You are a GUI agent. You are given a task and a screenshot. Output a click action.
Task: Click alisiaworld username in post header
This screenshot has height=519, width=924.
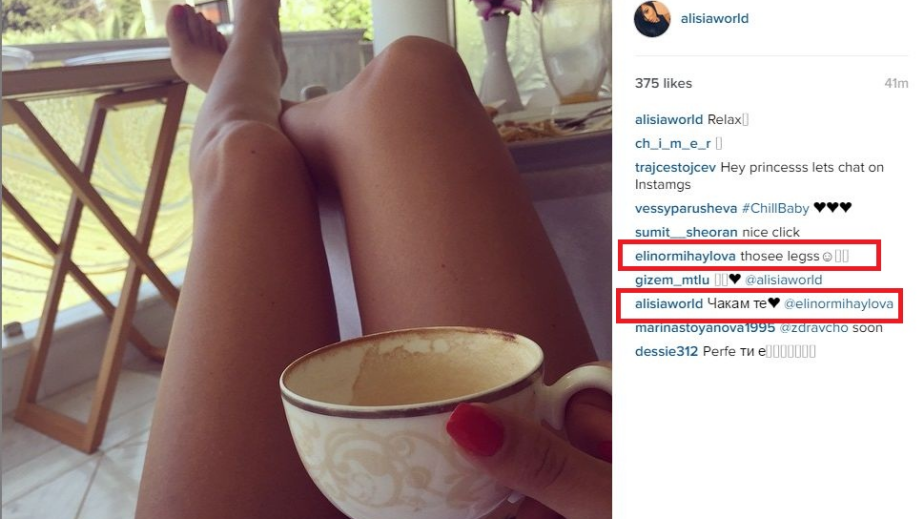(714, 18)
